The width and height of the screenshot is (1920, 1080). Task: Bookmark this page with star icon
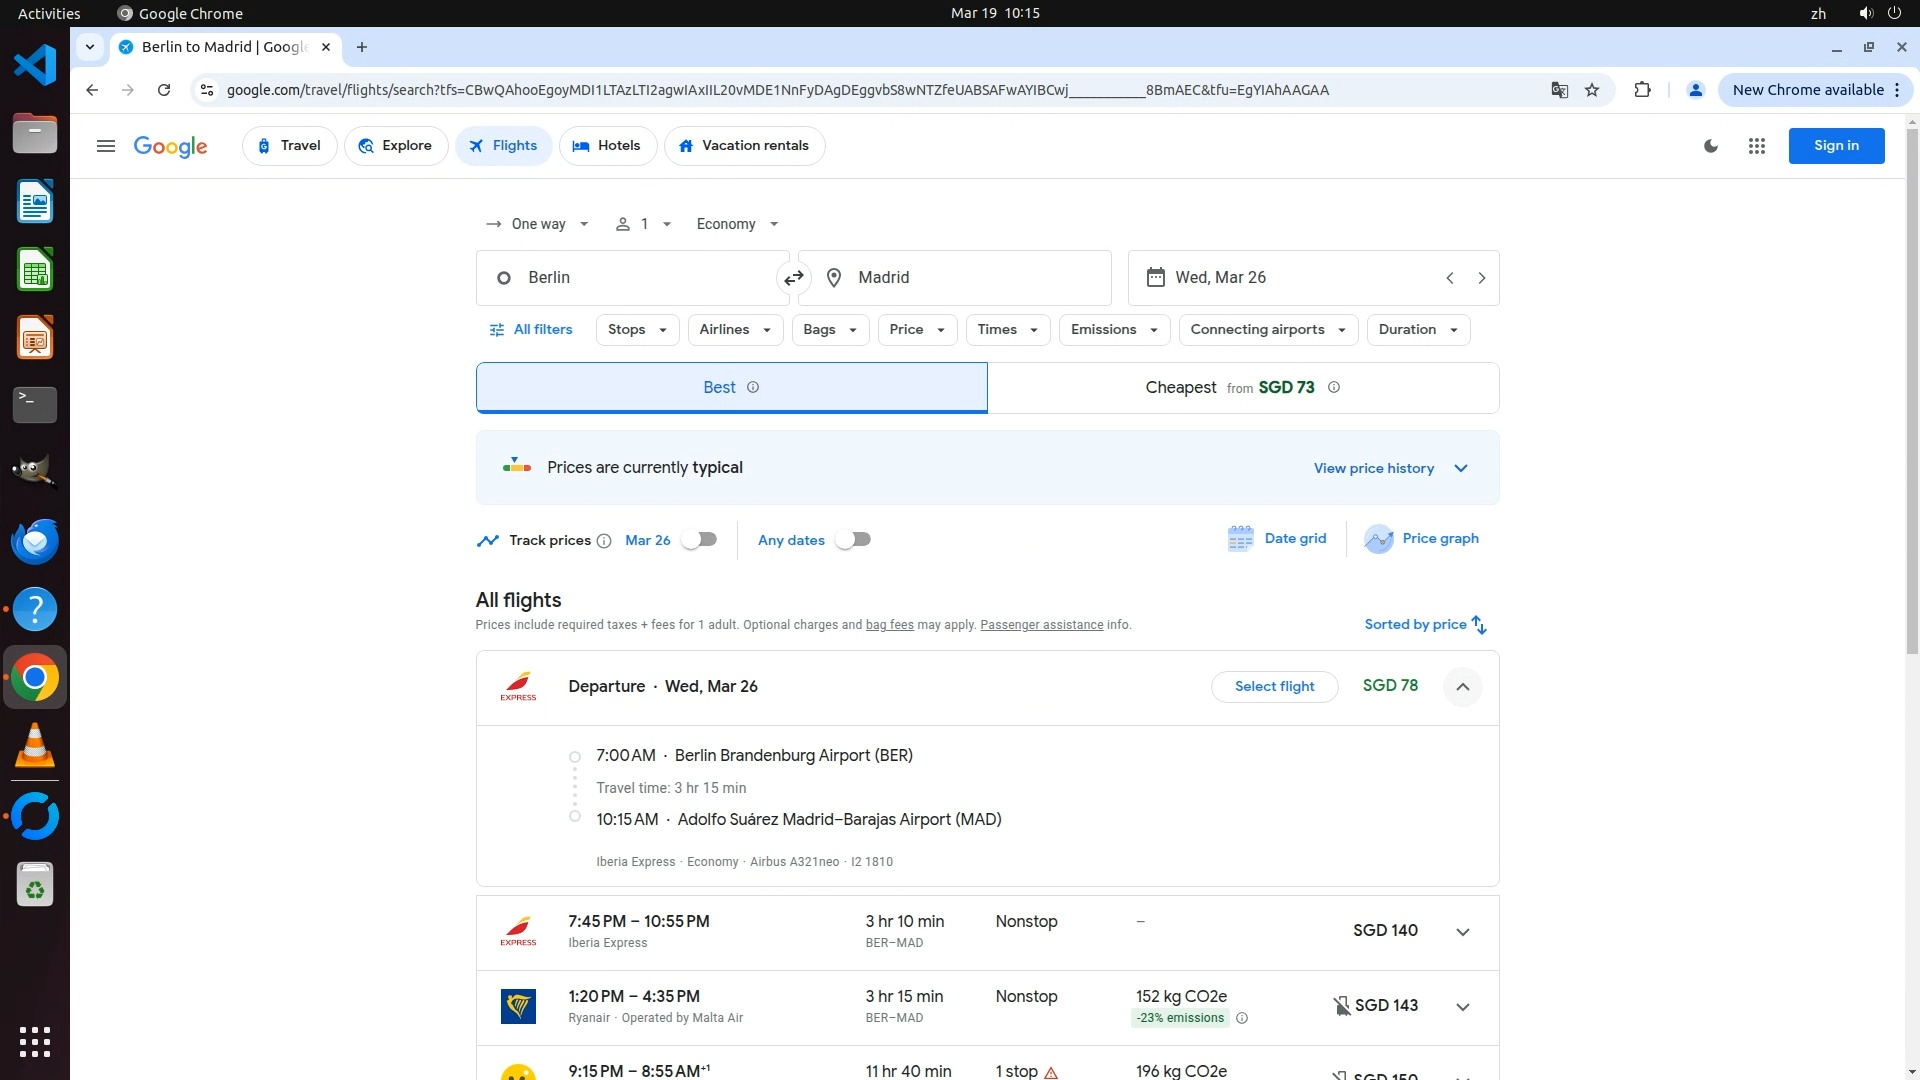click(1592, 90)
